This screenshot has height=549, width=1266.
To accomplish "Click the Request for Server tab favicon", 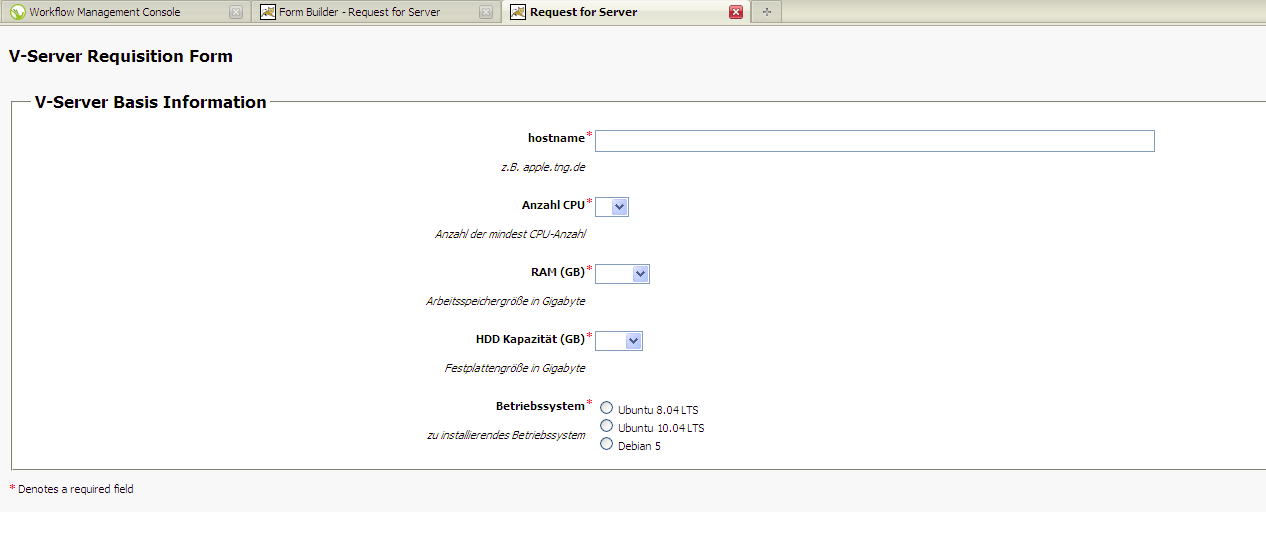I will 517,12.
